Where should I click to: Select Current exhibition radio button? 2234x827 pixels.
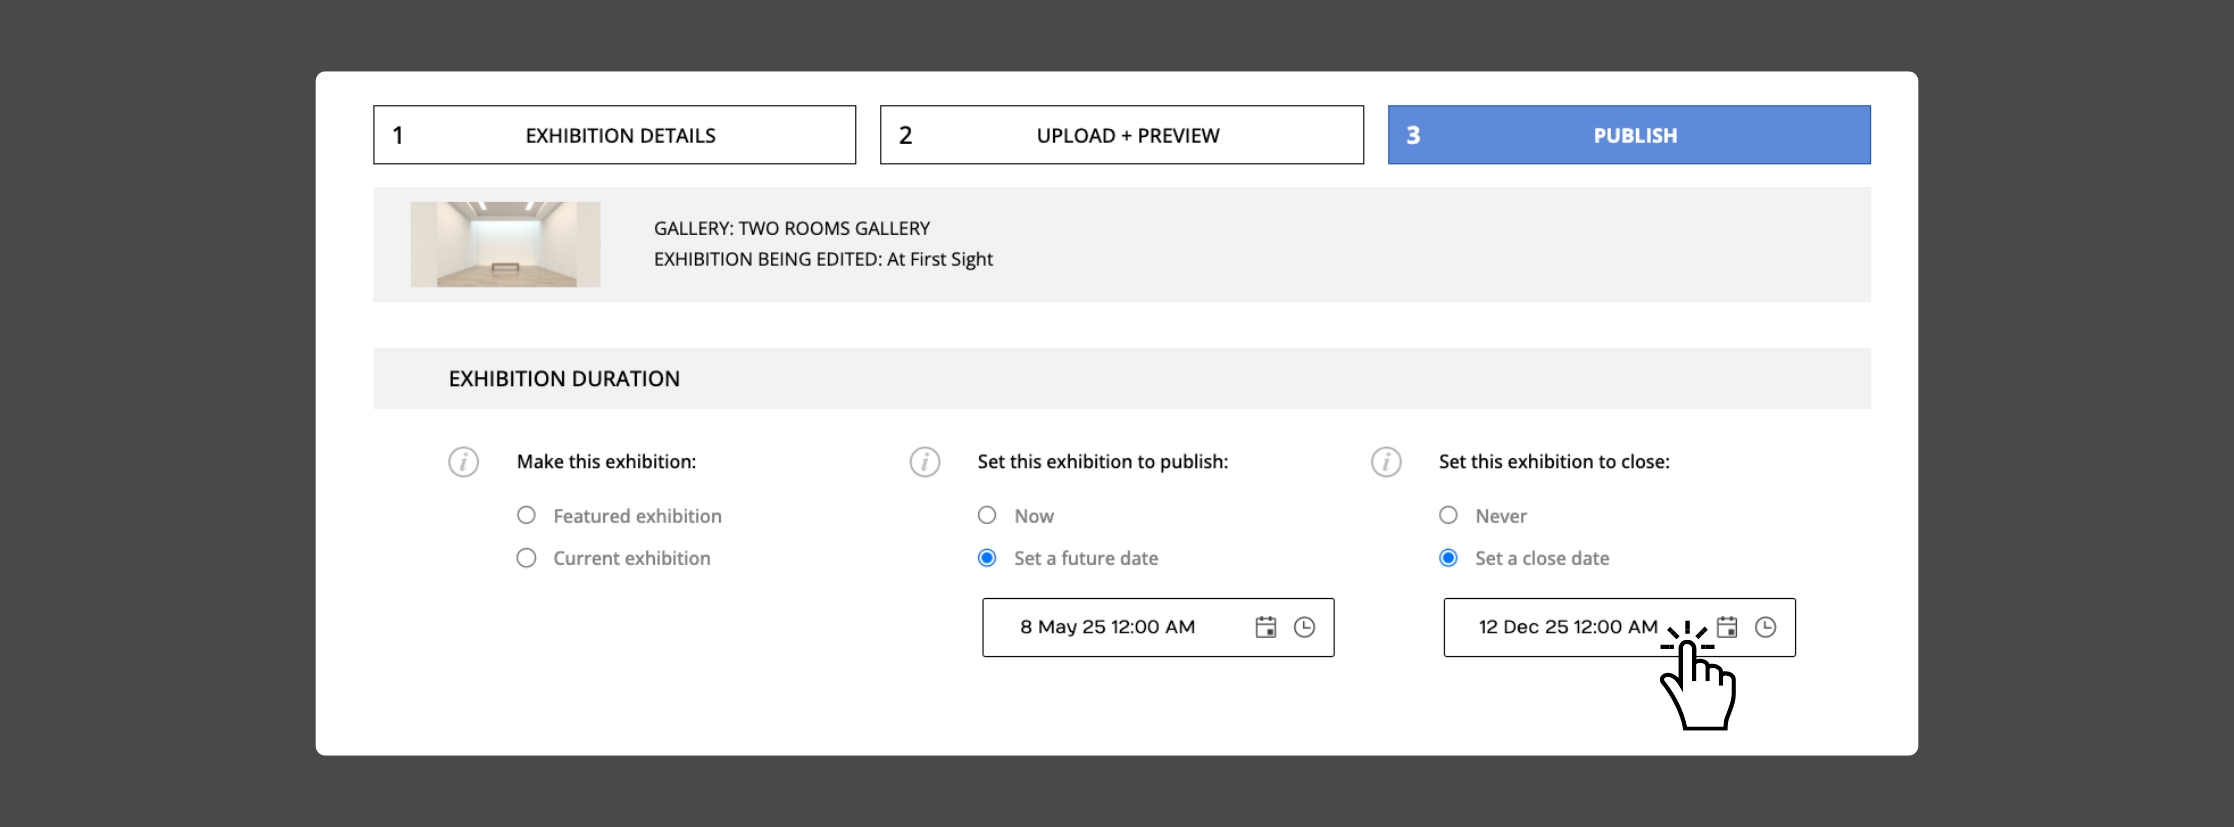click(526, 558)
